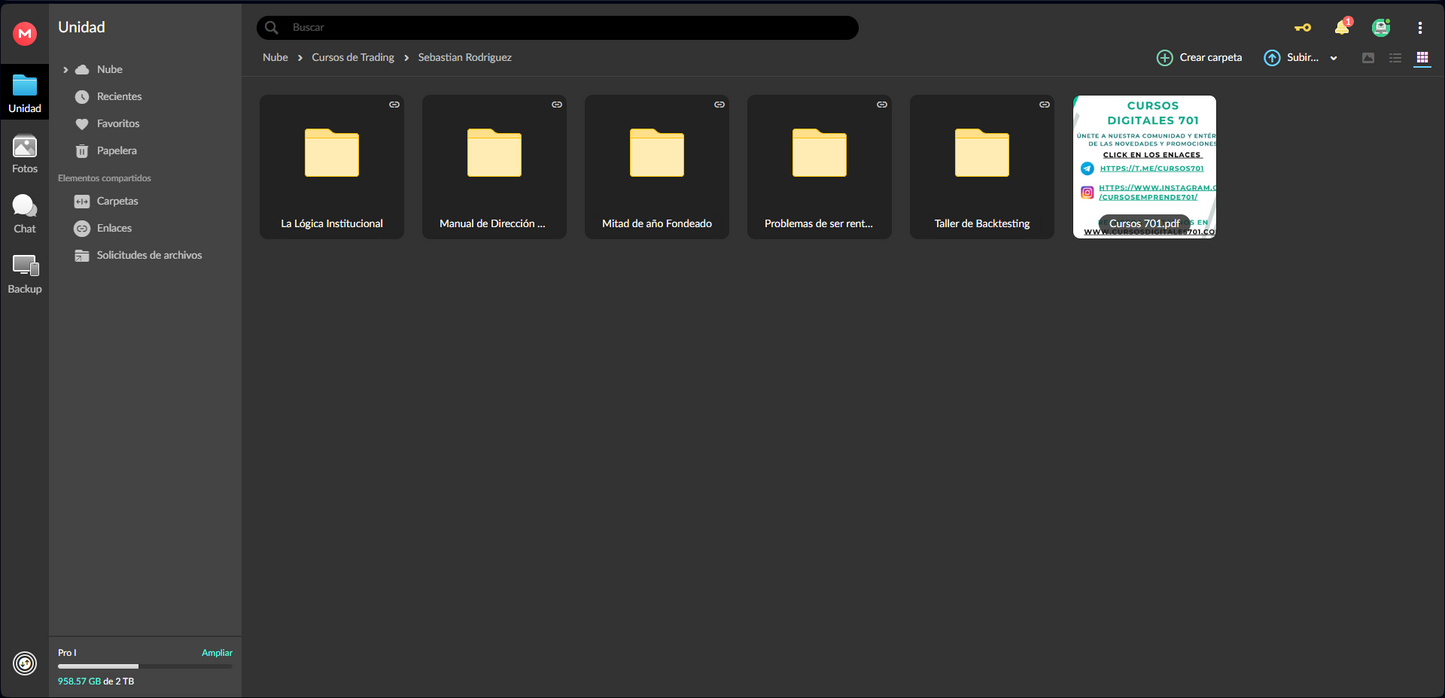Click the storage usage progress bar
The width and height of the screenshot is (1445, 698).
145,666
